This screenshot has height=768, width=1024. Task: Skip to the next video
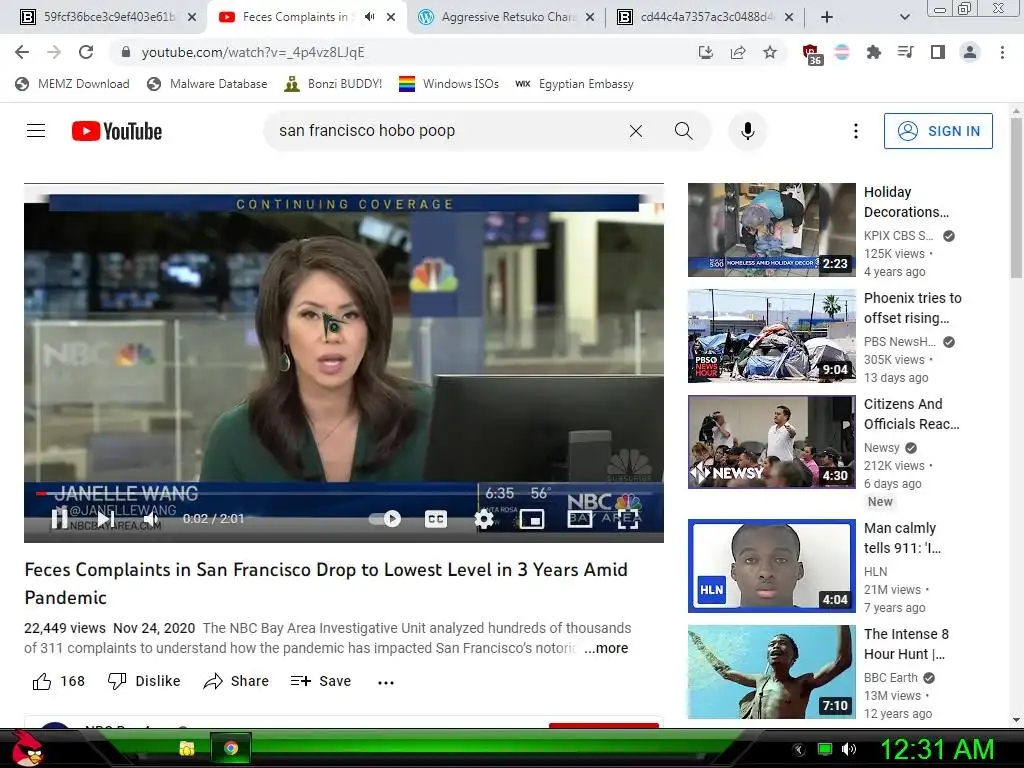pos(105,519)
